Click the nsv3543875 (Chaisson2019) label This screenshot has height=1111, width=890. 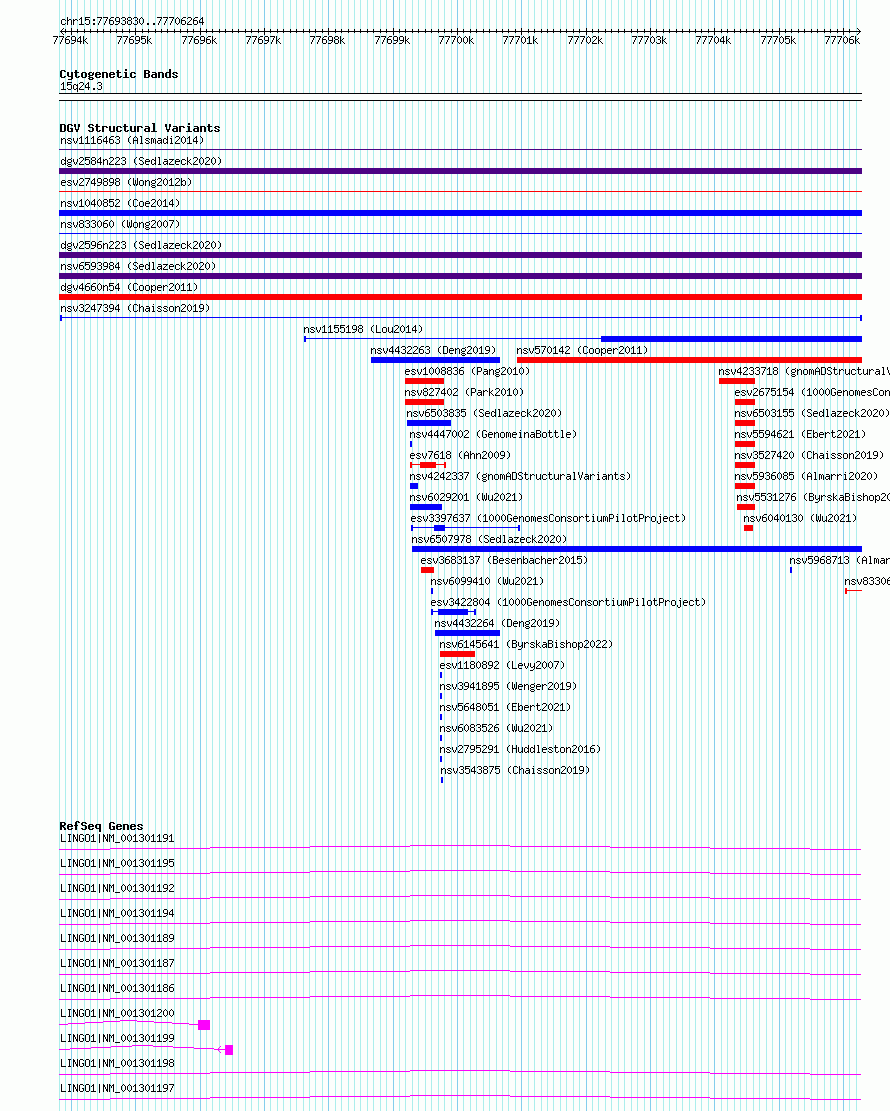(x=515, y=771)
